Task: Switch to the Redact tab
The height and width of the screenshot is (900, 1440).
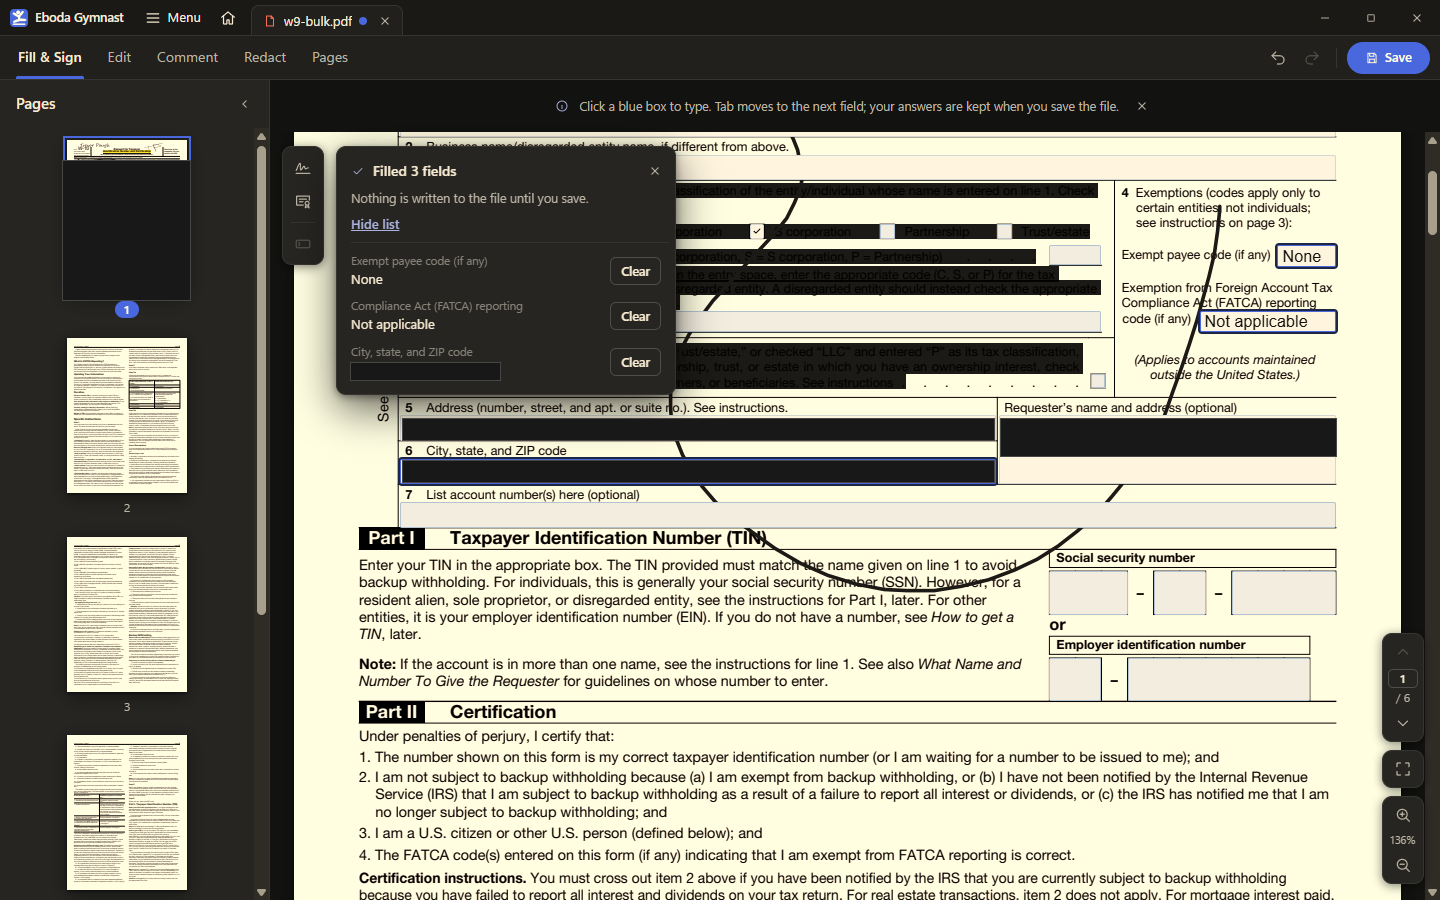Action: click(x=265, y=58)
